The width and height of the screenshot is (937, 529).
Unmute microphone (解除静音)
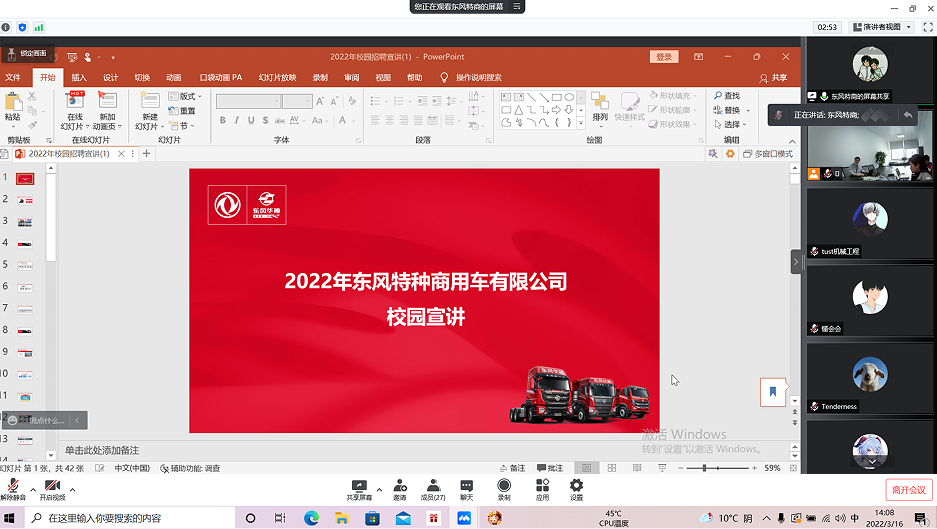pyautogui.click(x=13, y=486)
